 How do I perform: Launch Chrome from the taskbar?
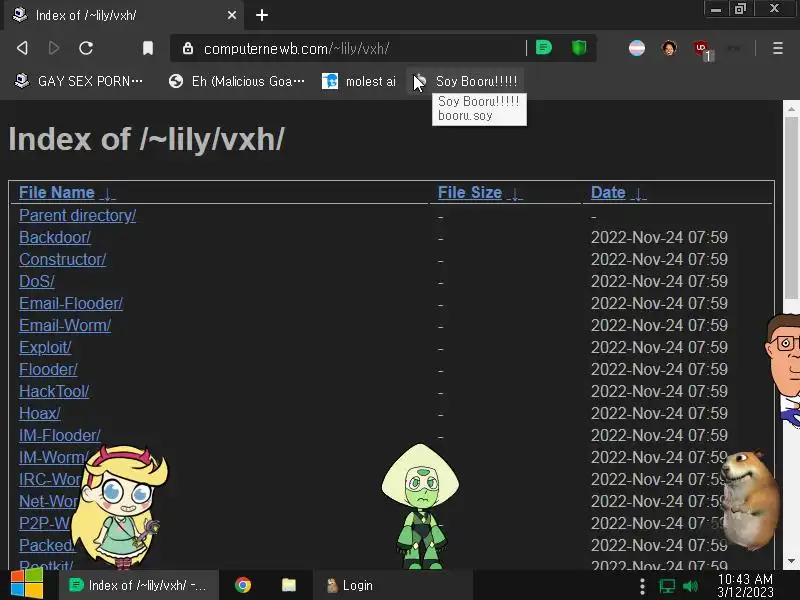coord(243,585)
